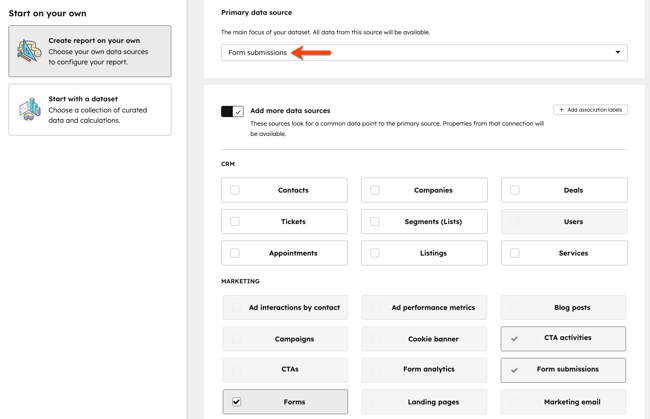
Task: Click the Blog posts tile
Action: tap(563, 308)
